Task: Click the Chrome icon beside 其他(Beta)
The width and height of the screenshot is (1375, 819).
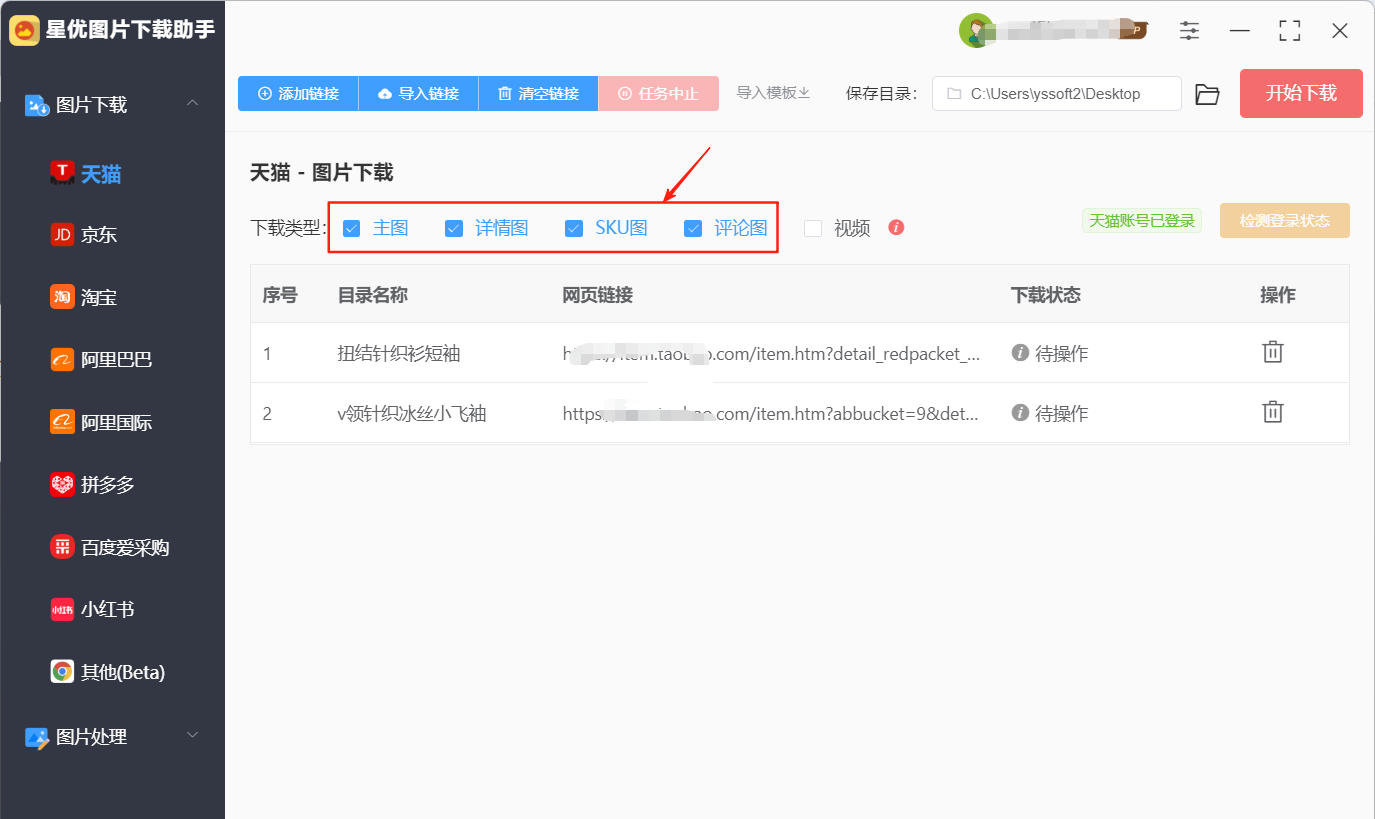Action: pos(62,672)
